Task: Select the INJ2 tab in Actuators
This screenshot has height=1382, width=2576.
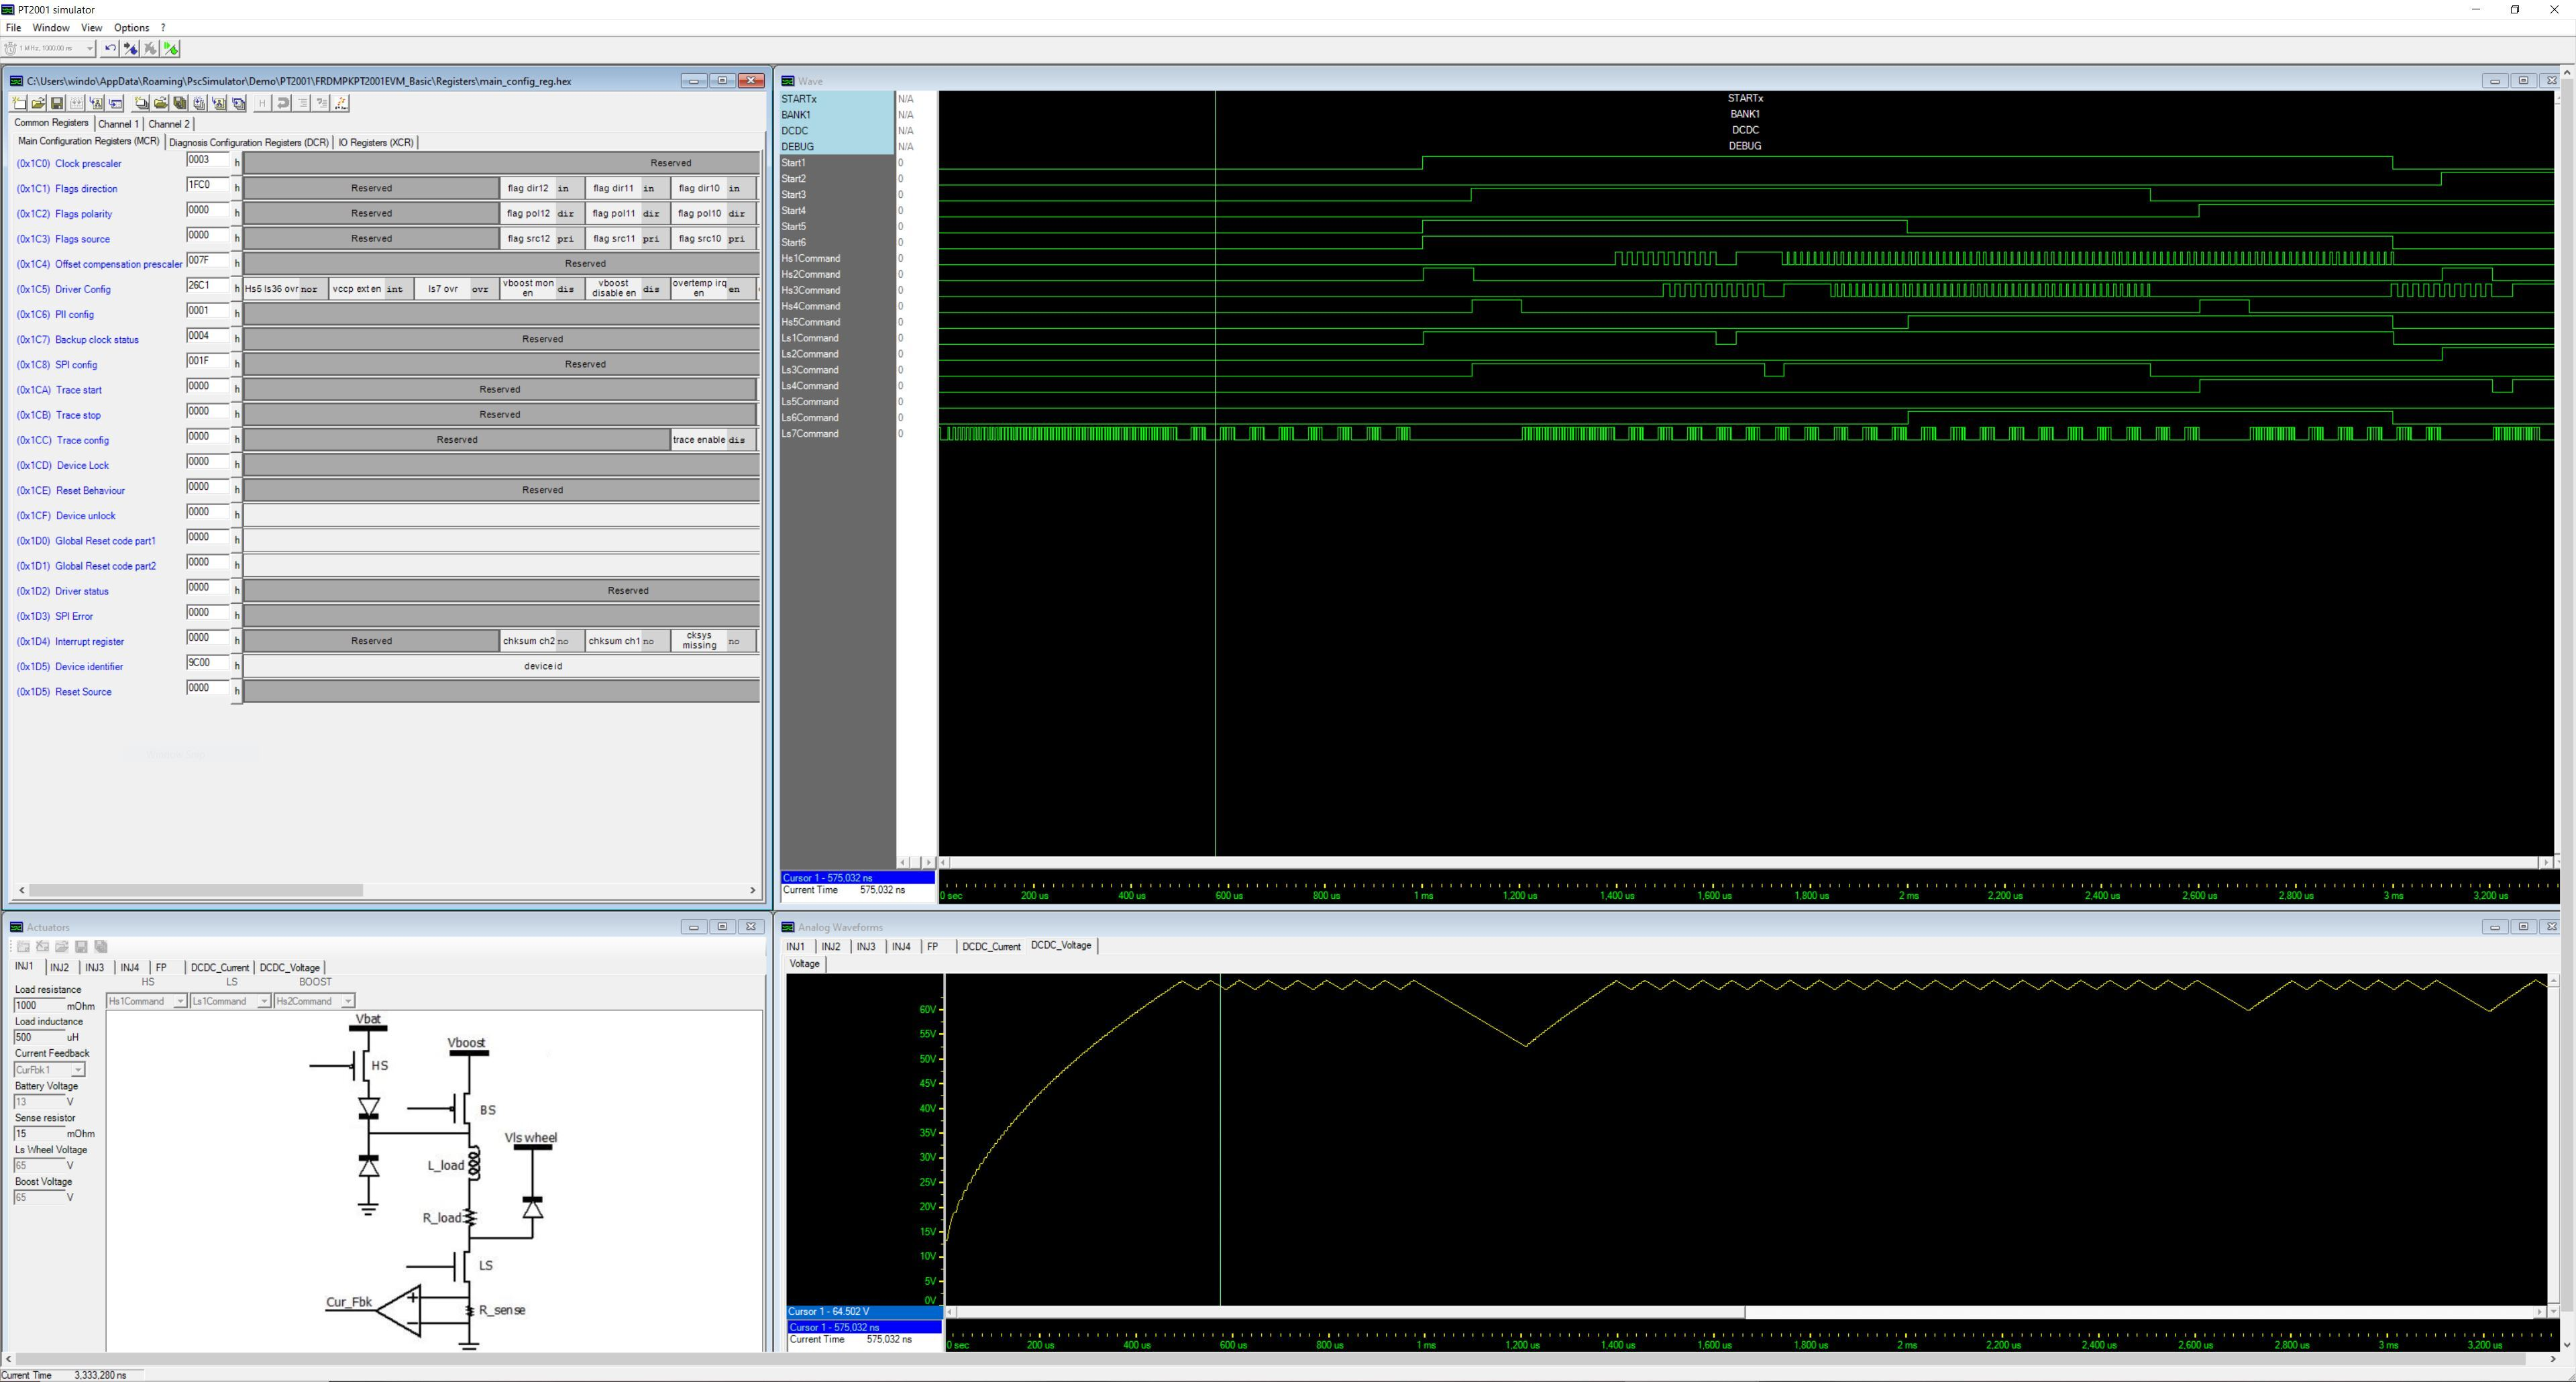Action: tap(60, 967)
